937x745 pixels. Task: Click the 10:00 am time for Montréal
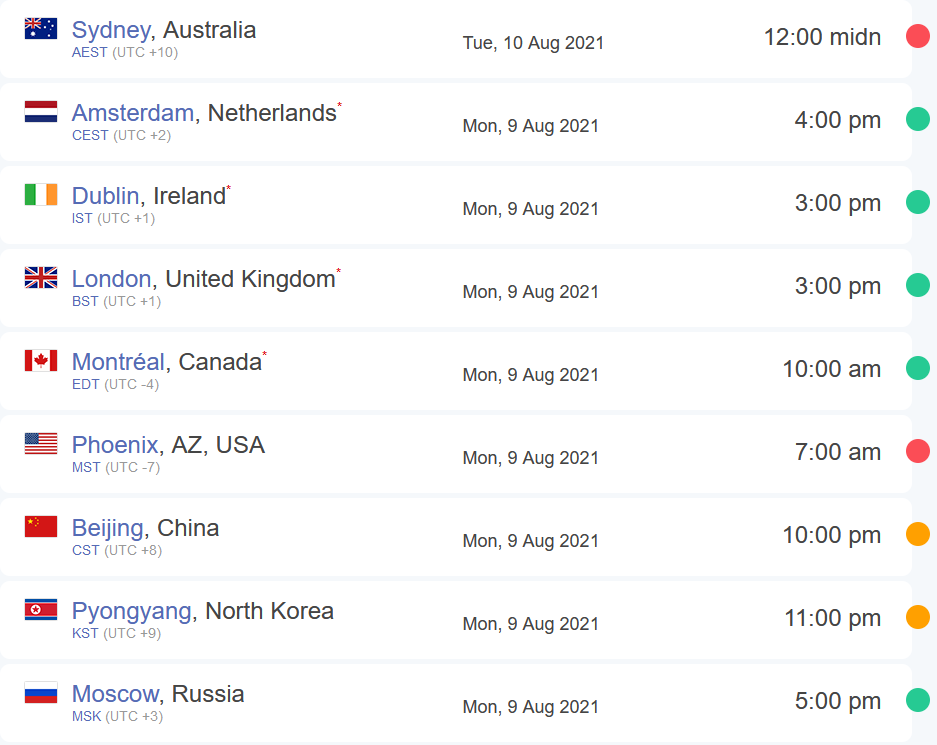click(831, 369)
